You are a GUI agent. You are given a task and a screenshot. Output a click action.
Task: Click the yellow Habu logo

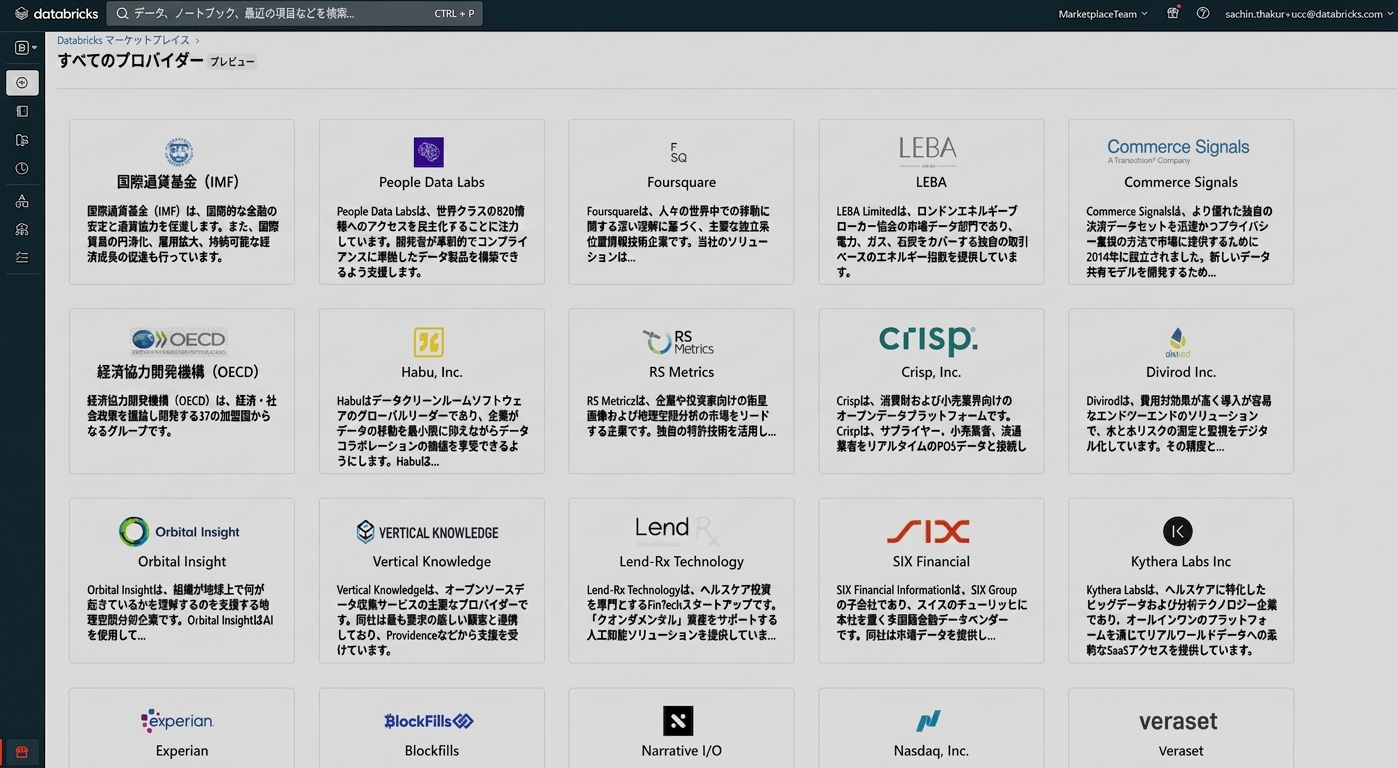429,342
